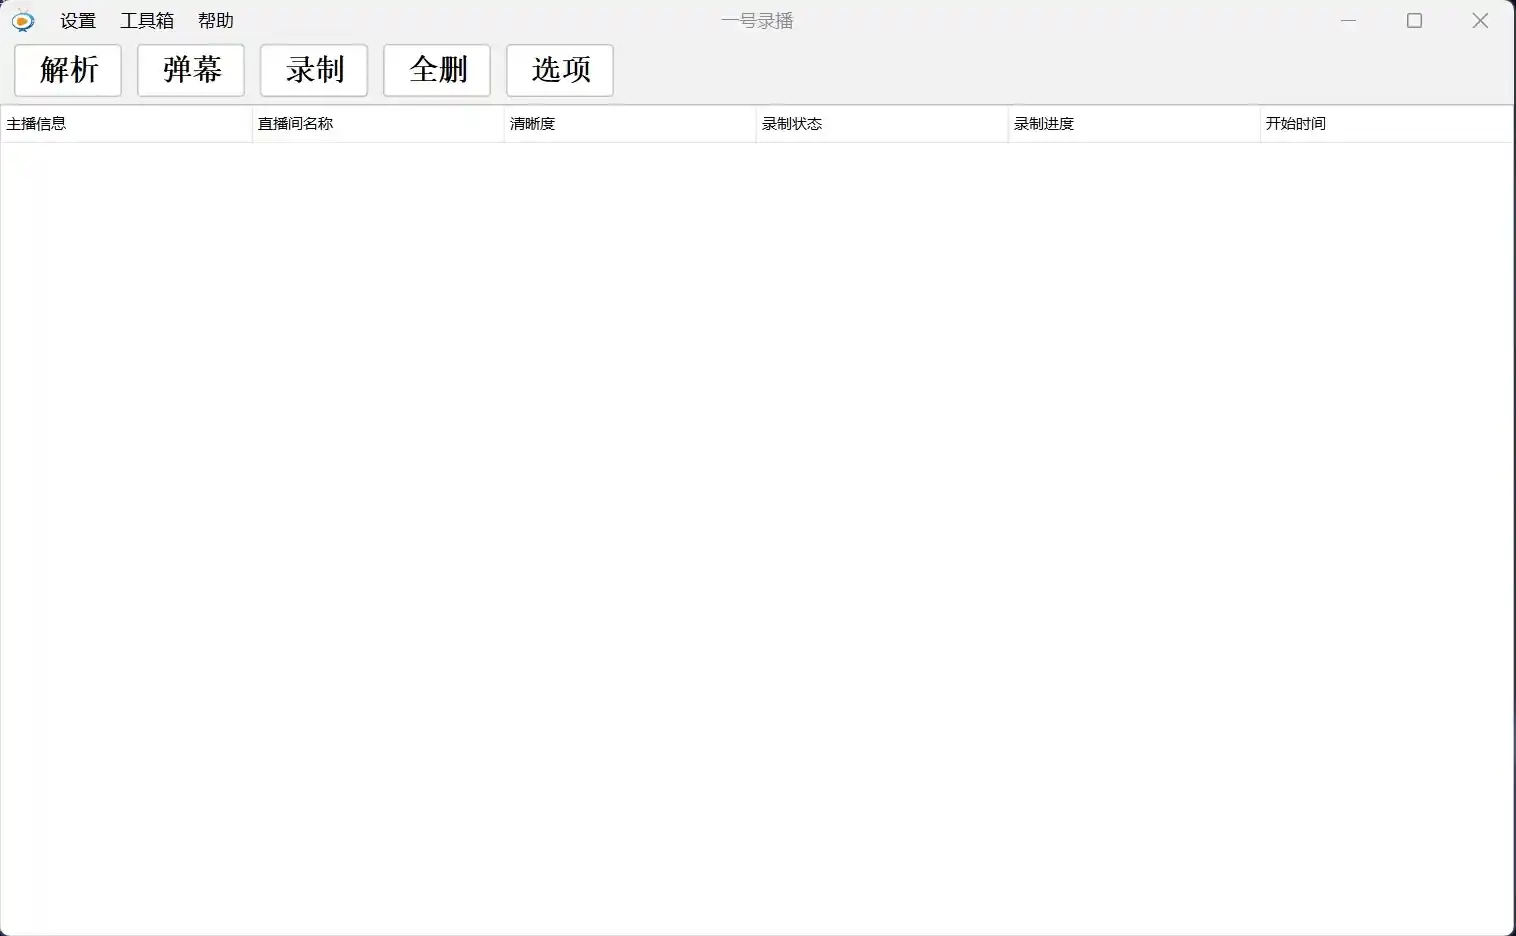Click the 一号录播 app icon in title bar
The height and width of the screenshot is (936, 1516).
pyautogui.click(x=22, y=21)
